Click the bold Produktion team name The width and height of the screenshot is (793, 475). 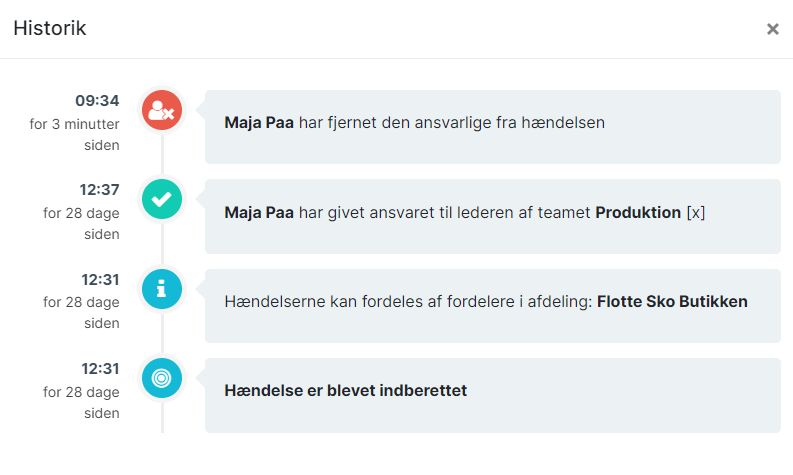pyautogui.click(x=638, y=212)
